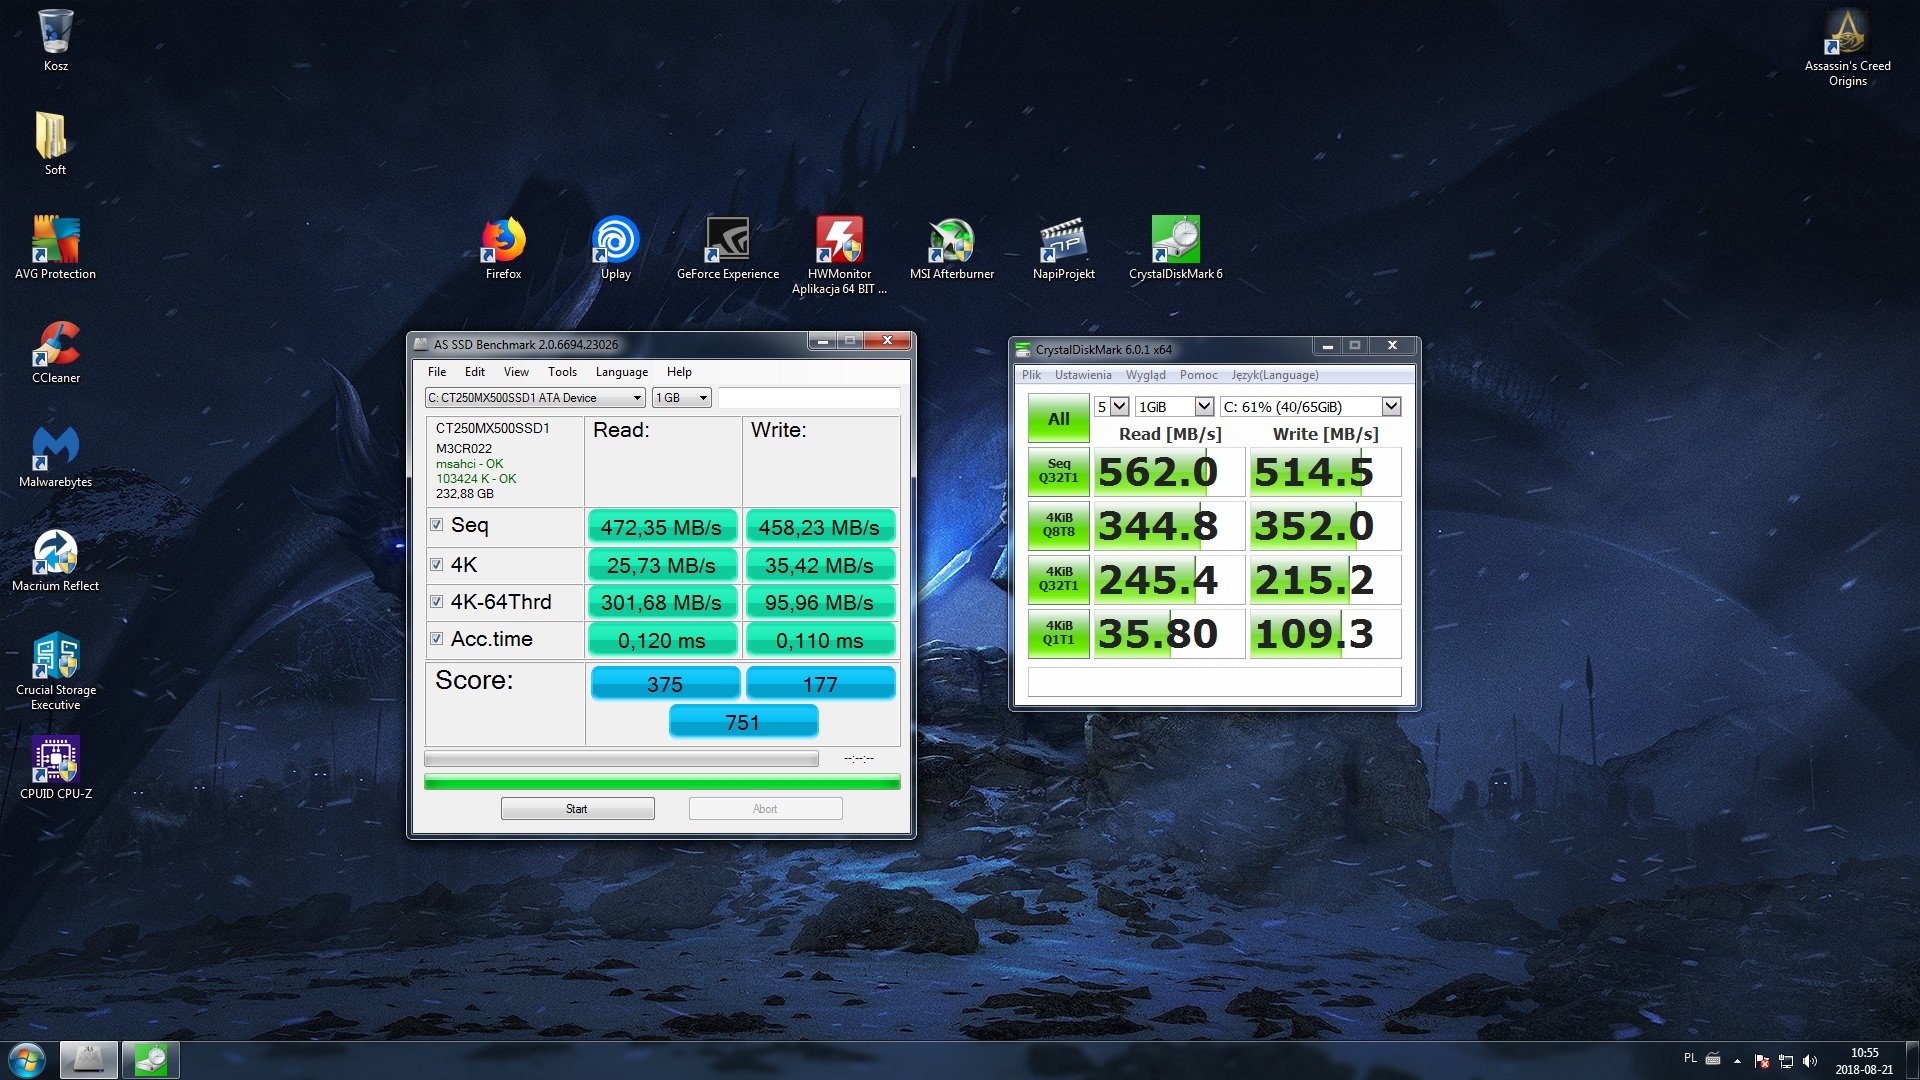
Task: Open the Pomoc menu in CrystalDiskMark
Action: pyautogui.click(x=1198, y=375)
